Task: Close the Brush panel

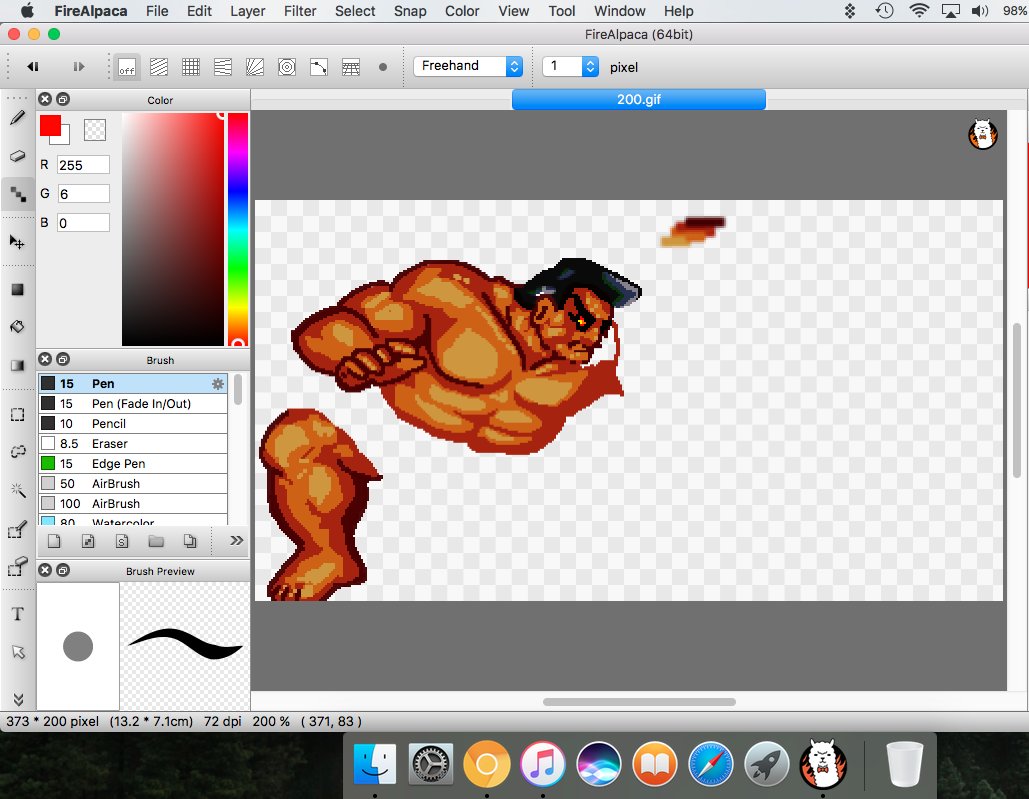Action: (x=45, y=359)
